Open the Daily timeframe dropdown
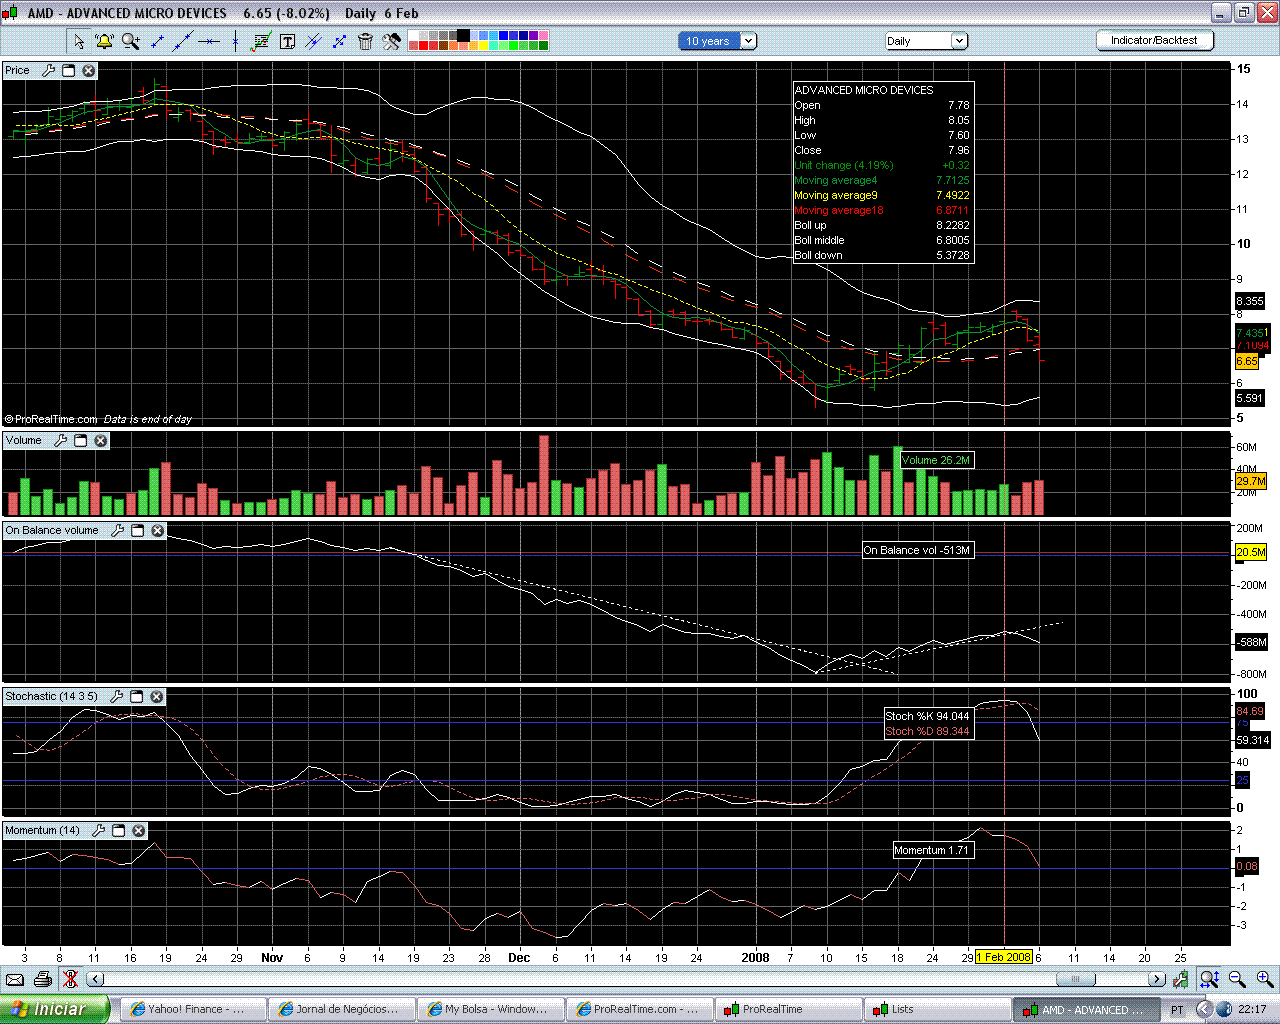This screenshot has width=1280, height=1024. point(926,41)
